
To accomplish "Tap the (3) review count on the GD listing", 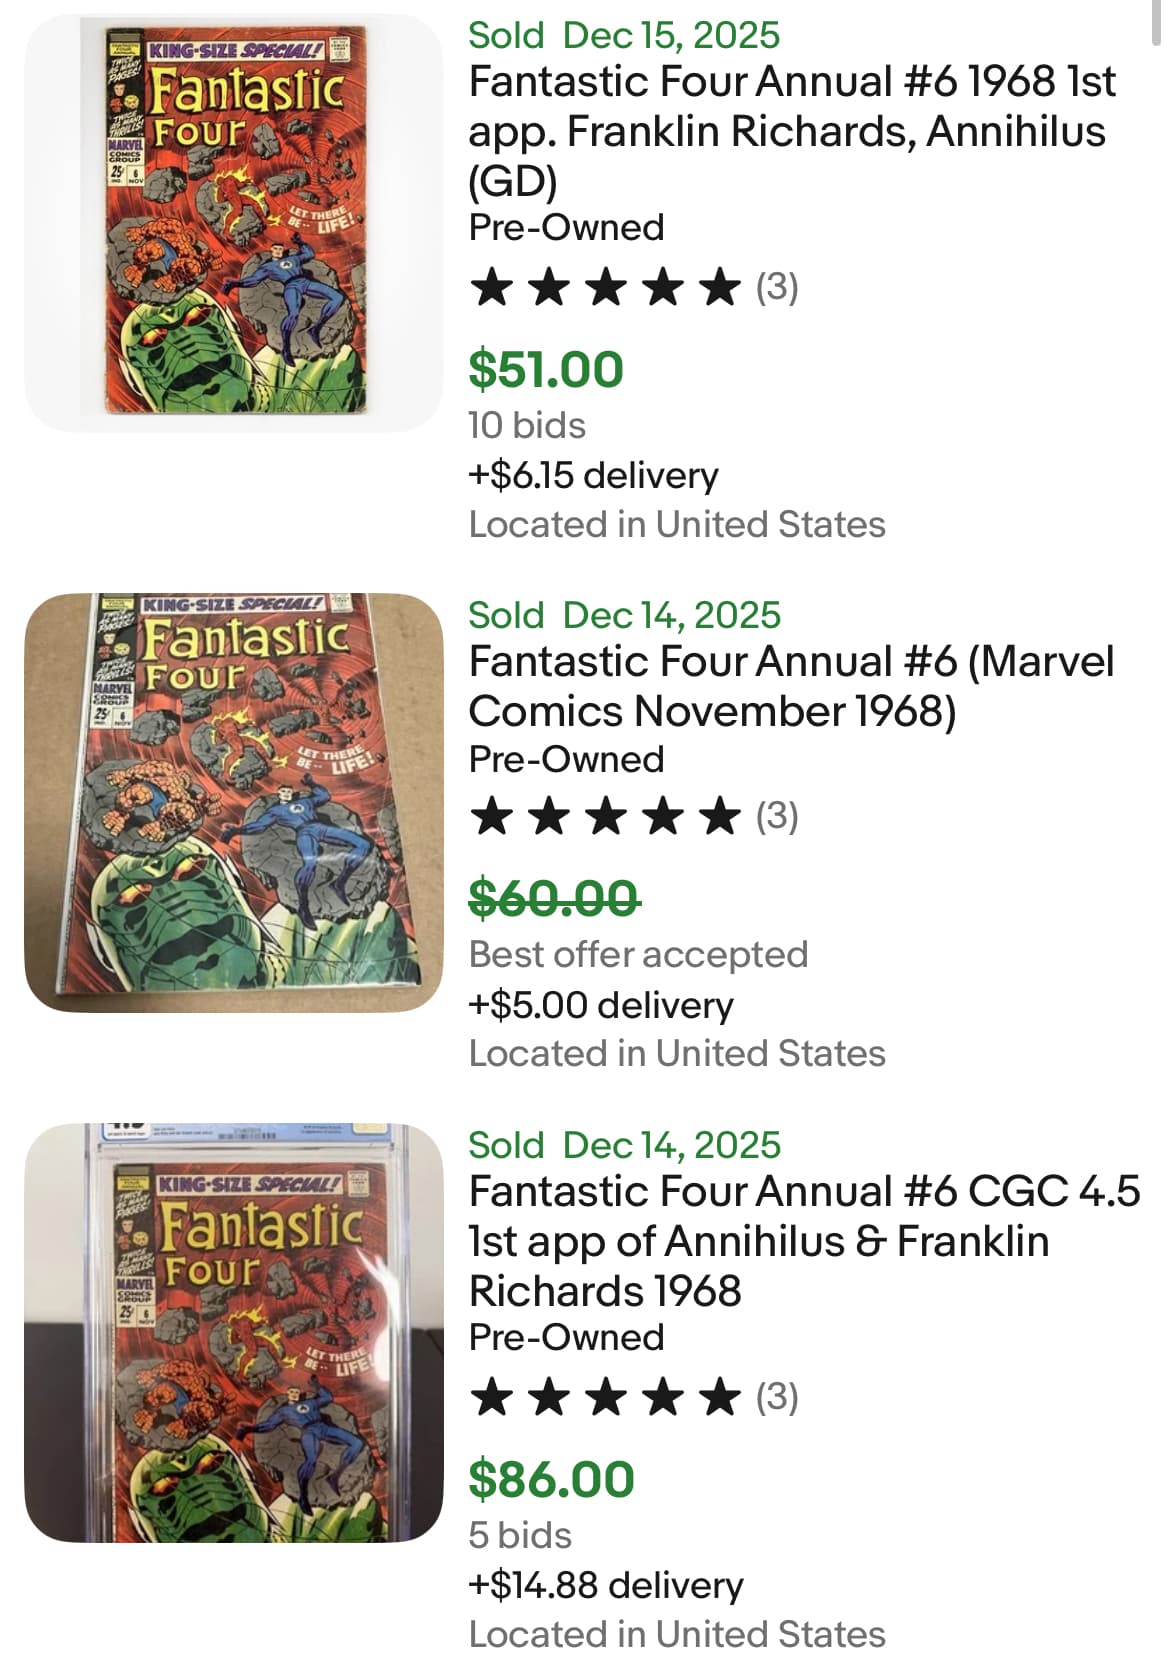I will click(777, 288).
